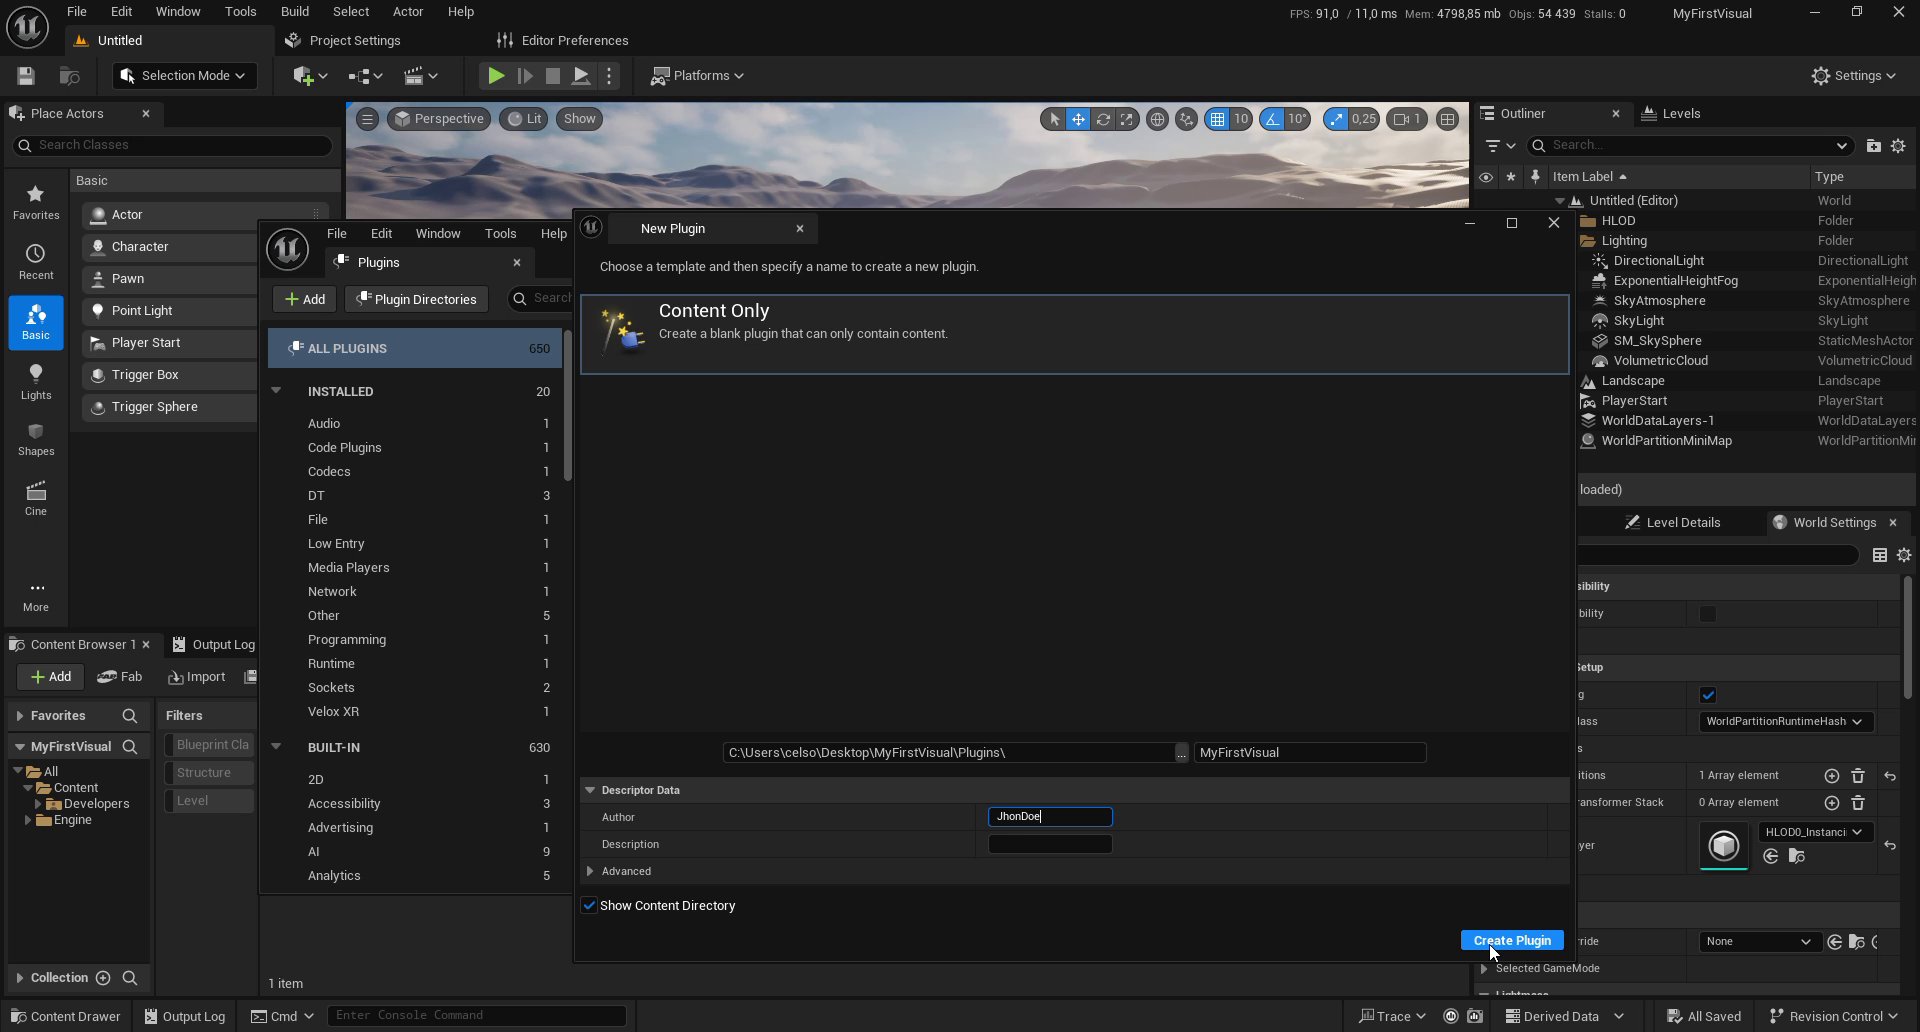Open Fab from the Content Browser
Screen dimensions: 1920x1032
click(120, 677)
